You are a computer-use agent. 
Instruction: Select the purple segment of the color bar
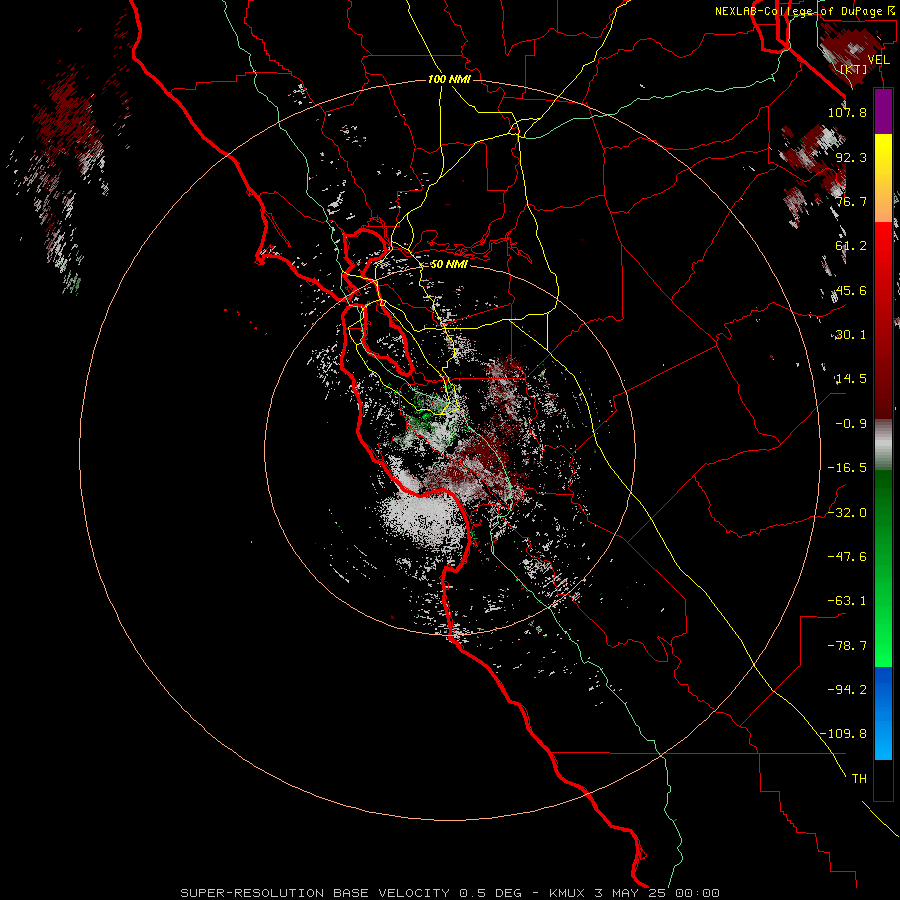coord(883,111)
